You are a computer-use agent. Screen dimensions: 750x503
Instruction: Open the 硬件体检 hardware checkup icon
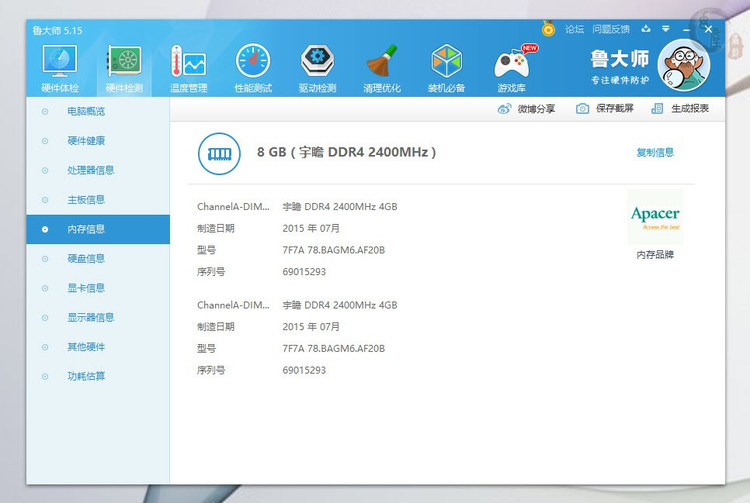click(x=59, y=63)
